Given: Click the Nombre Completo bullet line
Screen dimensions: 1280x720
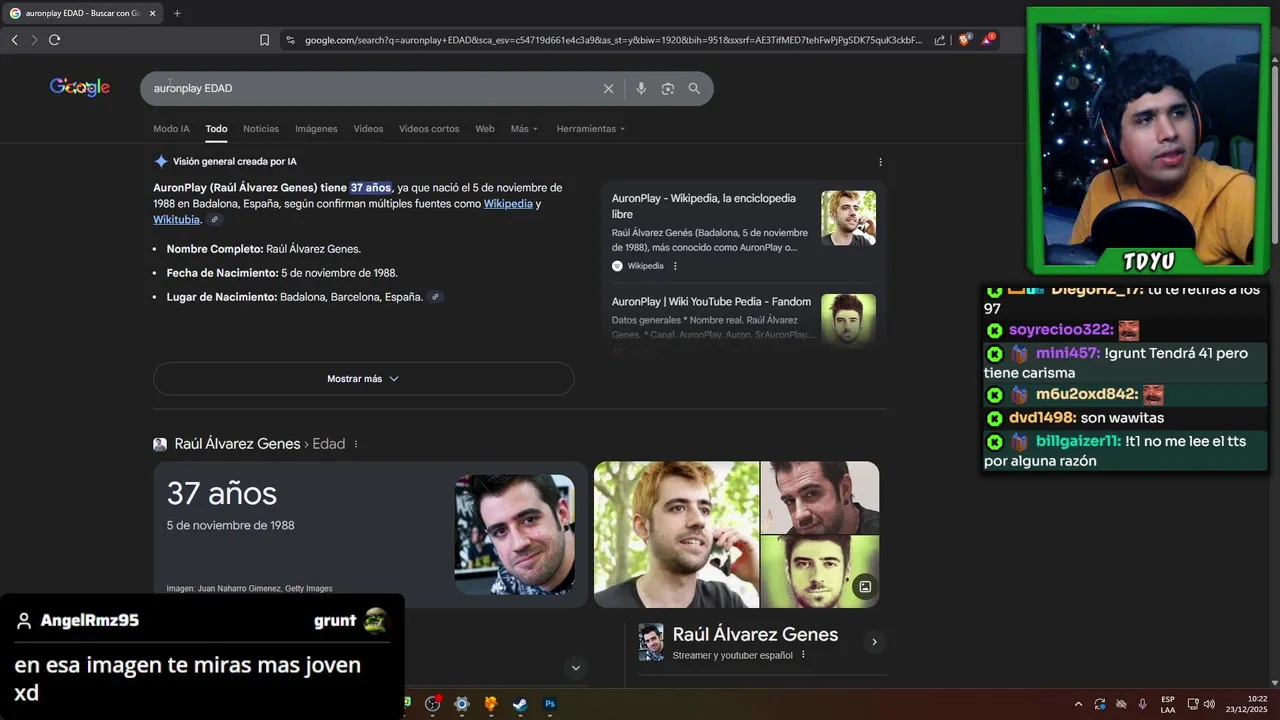Looking at the screenshot, I should click(x=264, y=249).
